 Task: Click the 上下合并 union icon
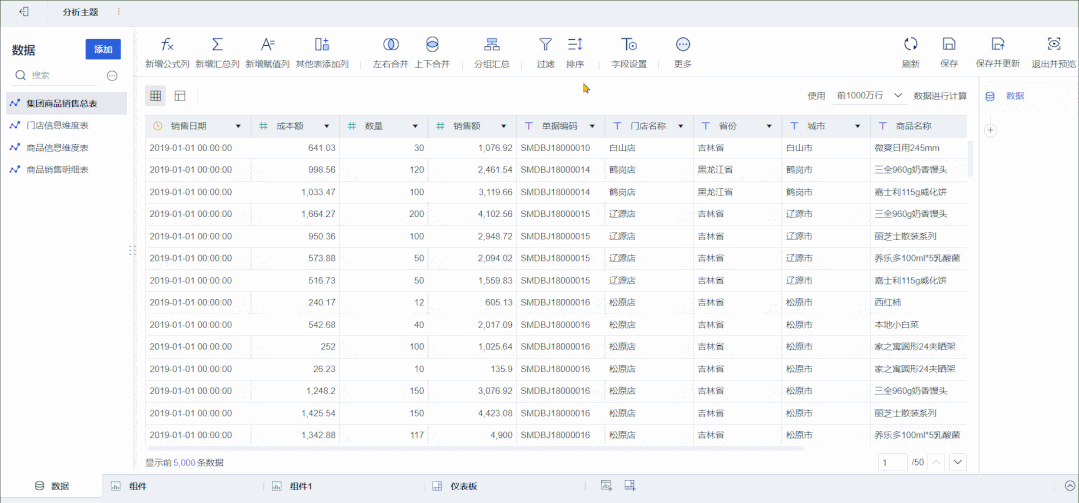pyautogui.click(x=432, y=45)
